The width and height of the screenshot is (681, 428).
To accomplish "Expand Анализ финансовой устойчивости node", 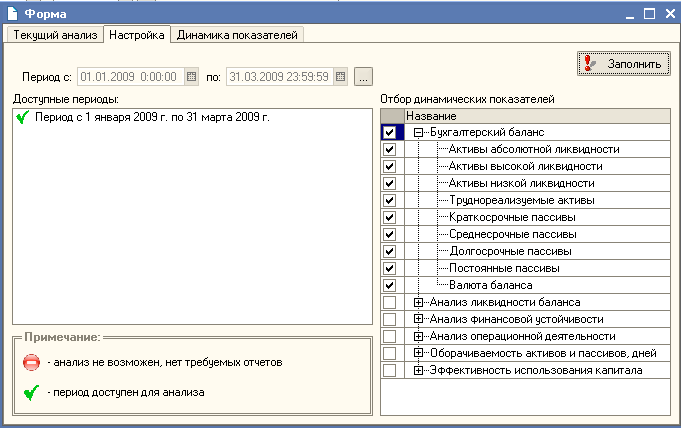I will tap(418, 319).
